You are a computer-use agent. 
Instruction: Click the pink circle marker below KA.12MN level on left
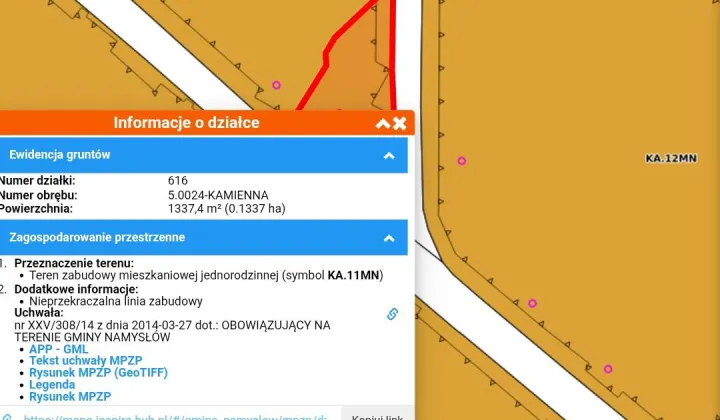click(x=461, y=161)
